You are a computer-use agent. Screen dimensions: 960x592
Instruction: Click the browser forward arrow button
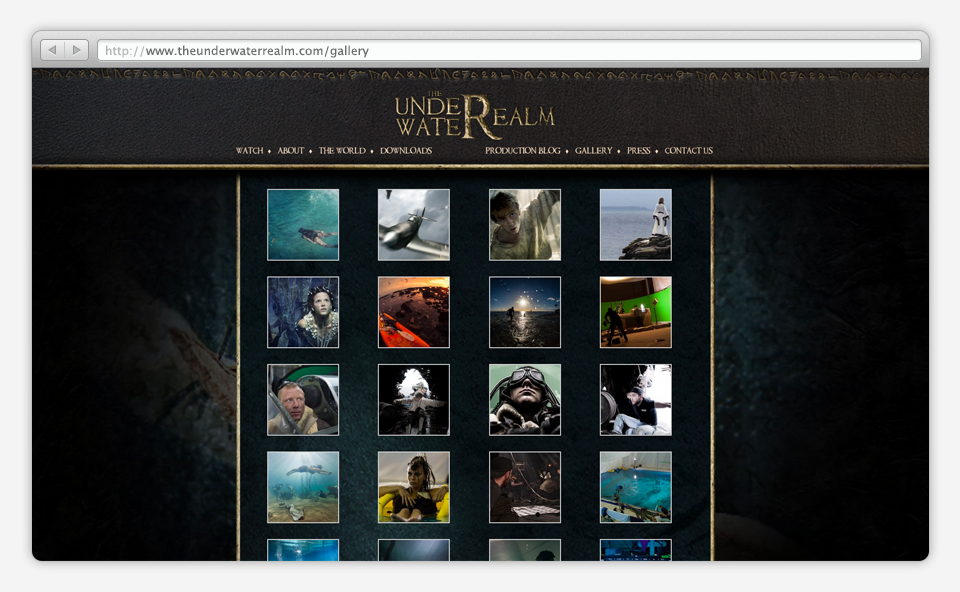77,50
